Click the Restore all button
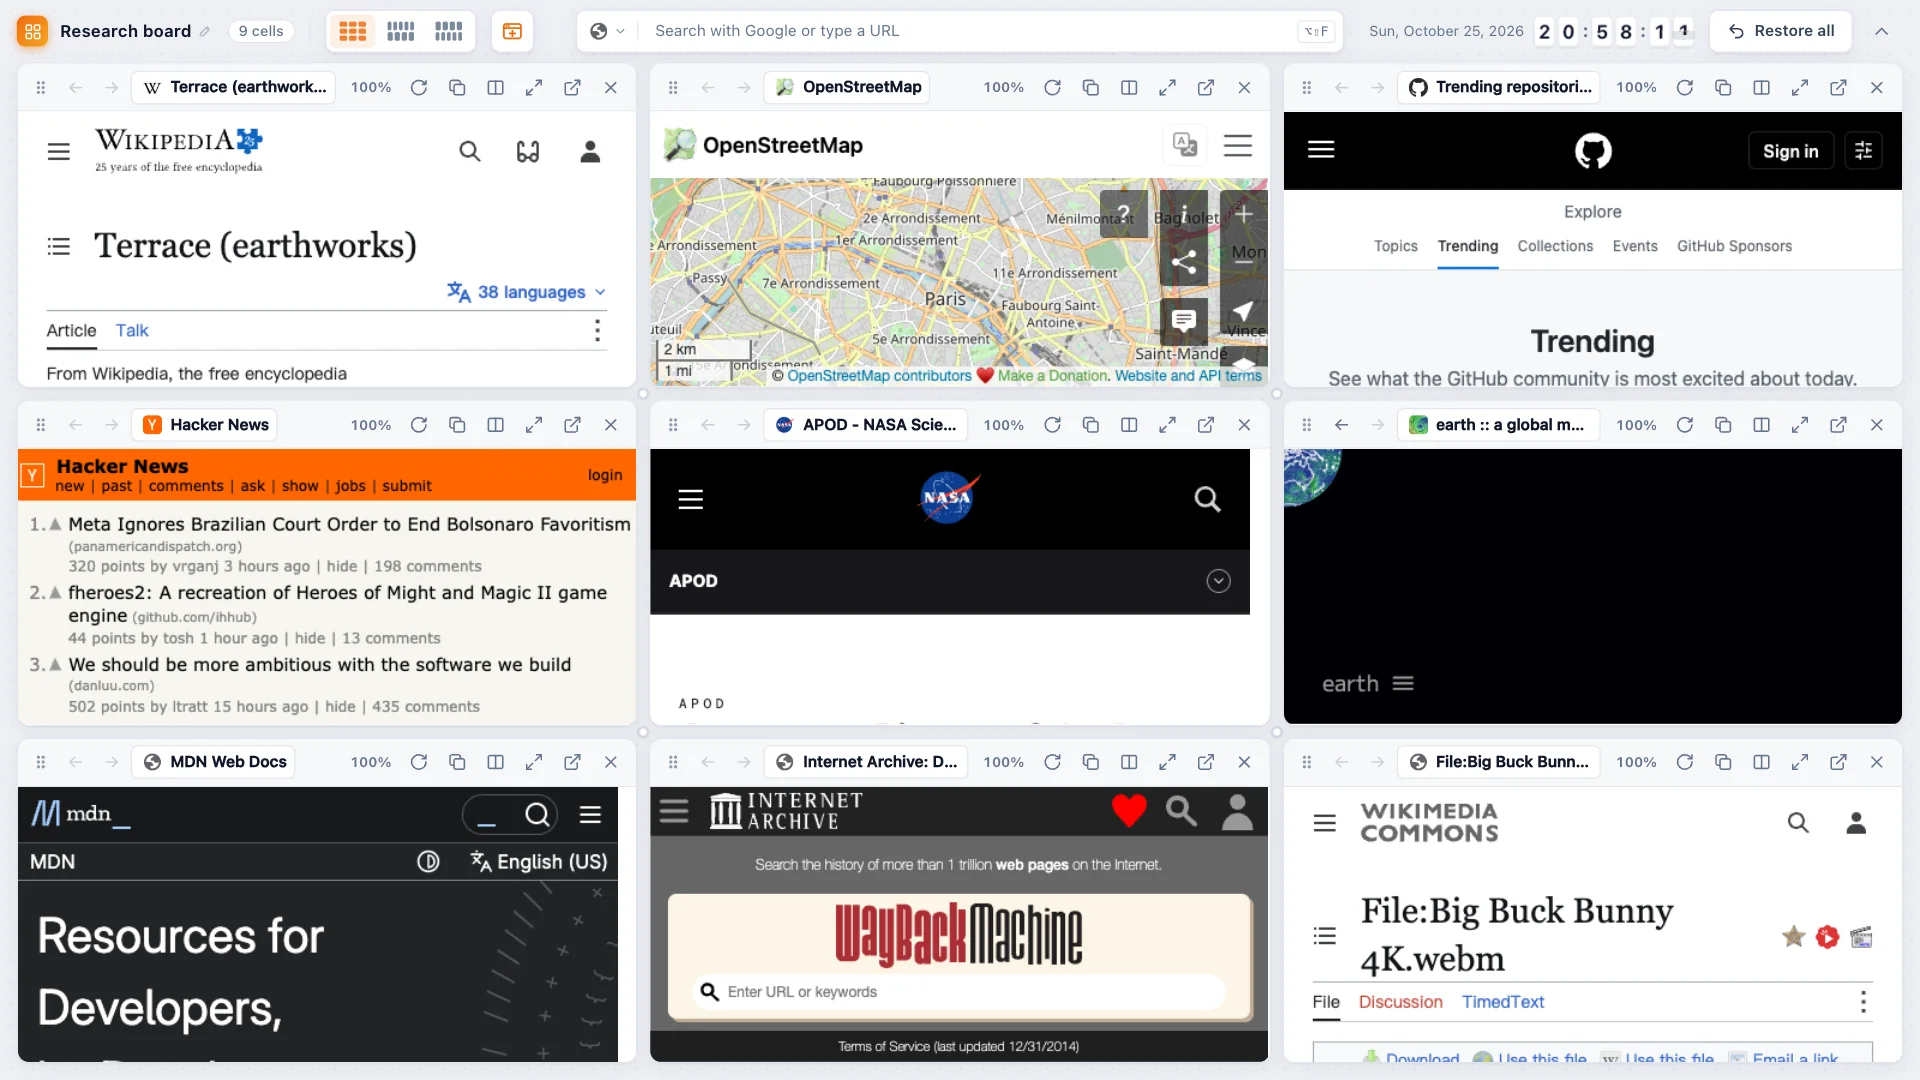1920x1080 pixels. [x=1781, y=31]
